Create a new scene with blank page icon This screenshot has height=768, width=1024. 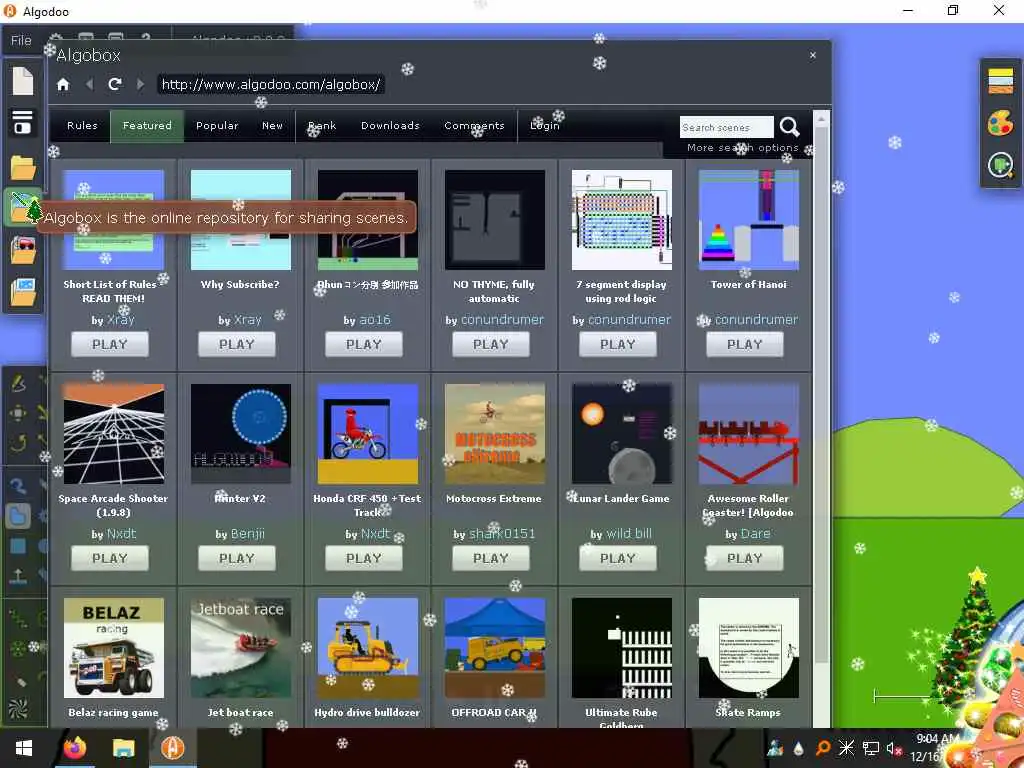pos(23,81)
